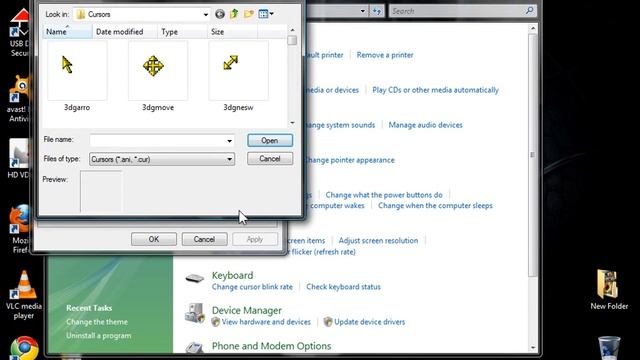Click the search magnifier icon in Control Panel

tap(529, 11)
